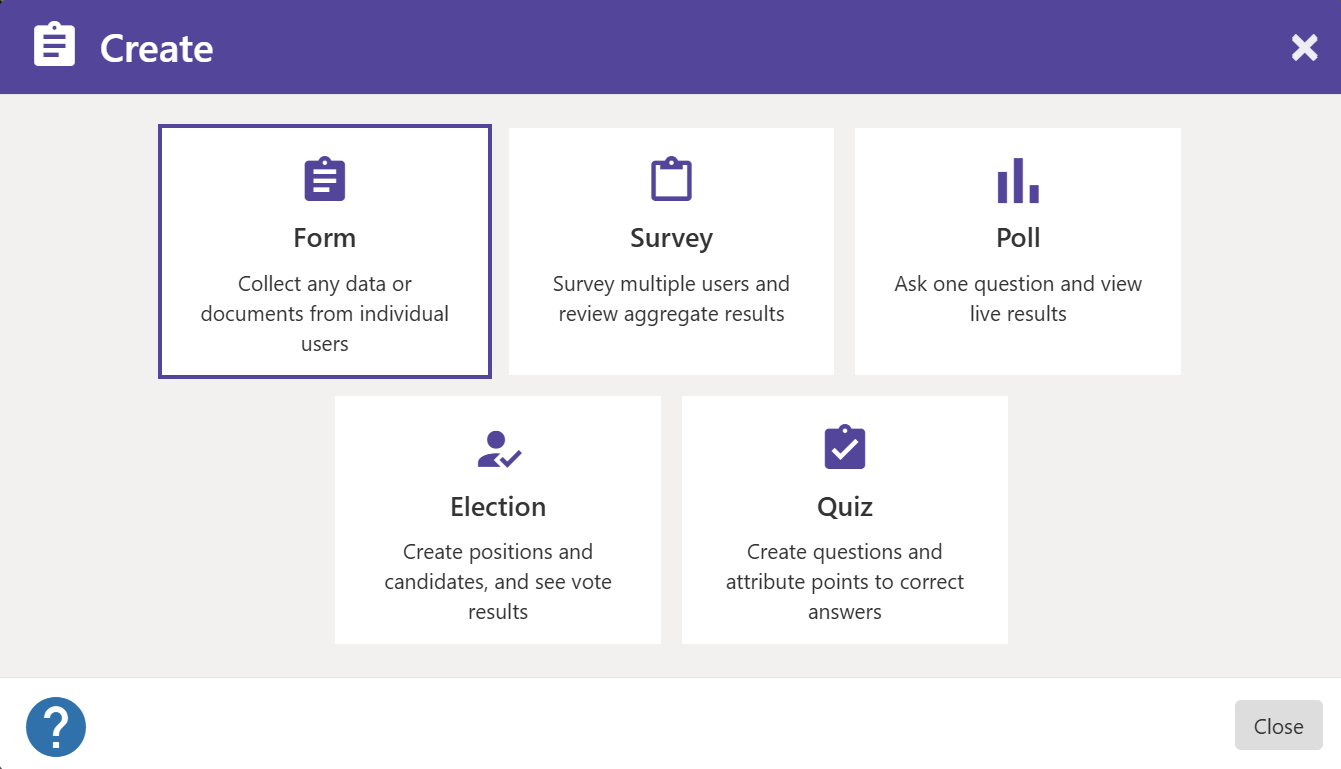Choose the Survey heading
The width and height of the screenshot is (1341, 769).
coord(671,238)
